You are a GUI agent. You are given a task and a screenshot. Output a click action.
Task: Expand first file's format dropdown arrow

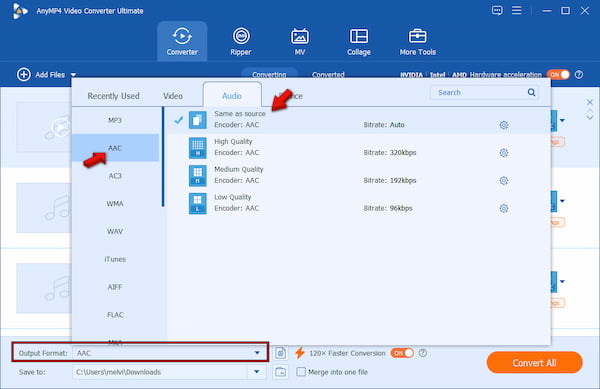click(x=562, y=120)
